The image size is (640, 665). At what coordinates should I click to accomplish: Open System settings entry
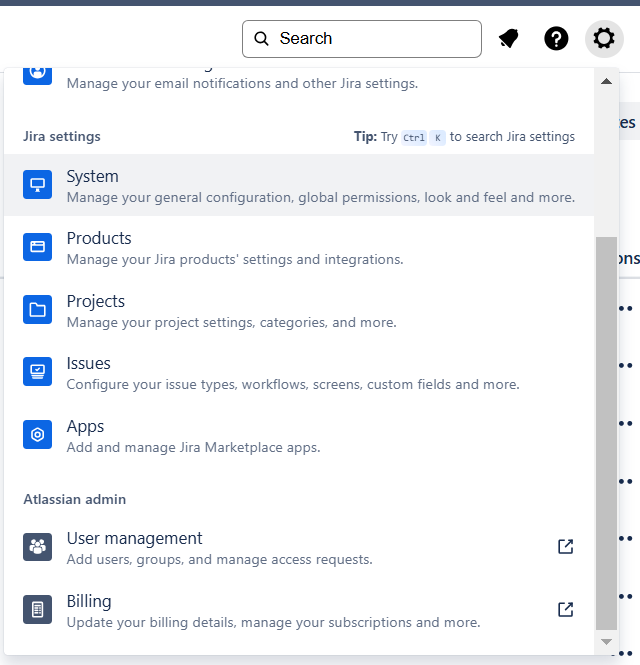pos(299,185)
